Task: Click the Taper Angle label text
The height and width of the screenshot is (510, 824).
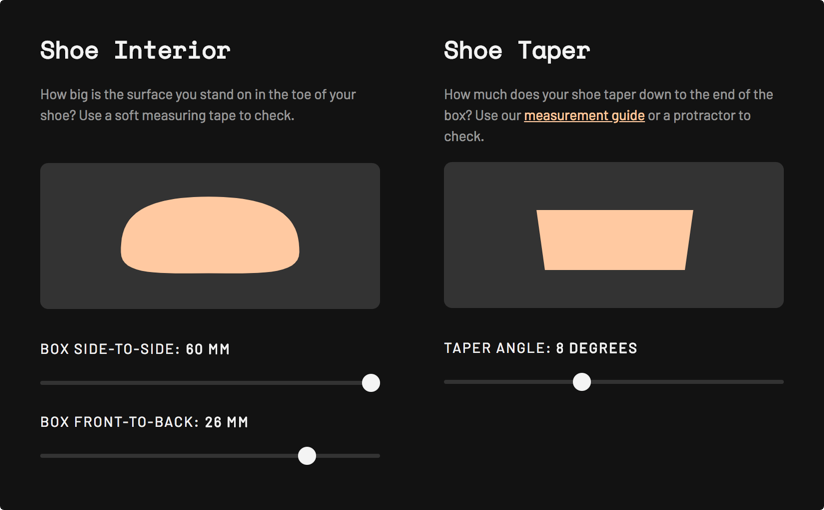Action: click(x=498, y=348)
